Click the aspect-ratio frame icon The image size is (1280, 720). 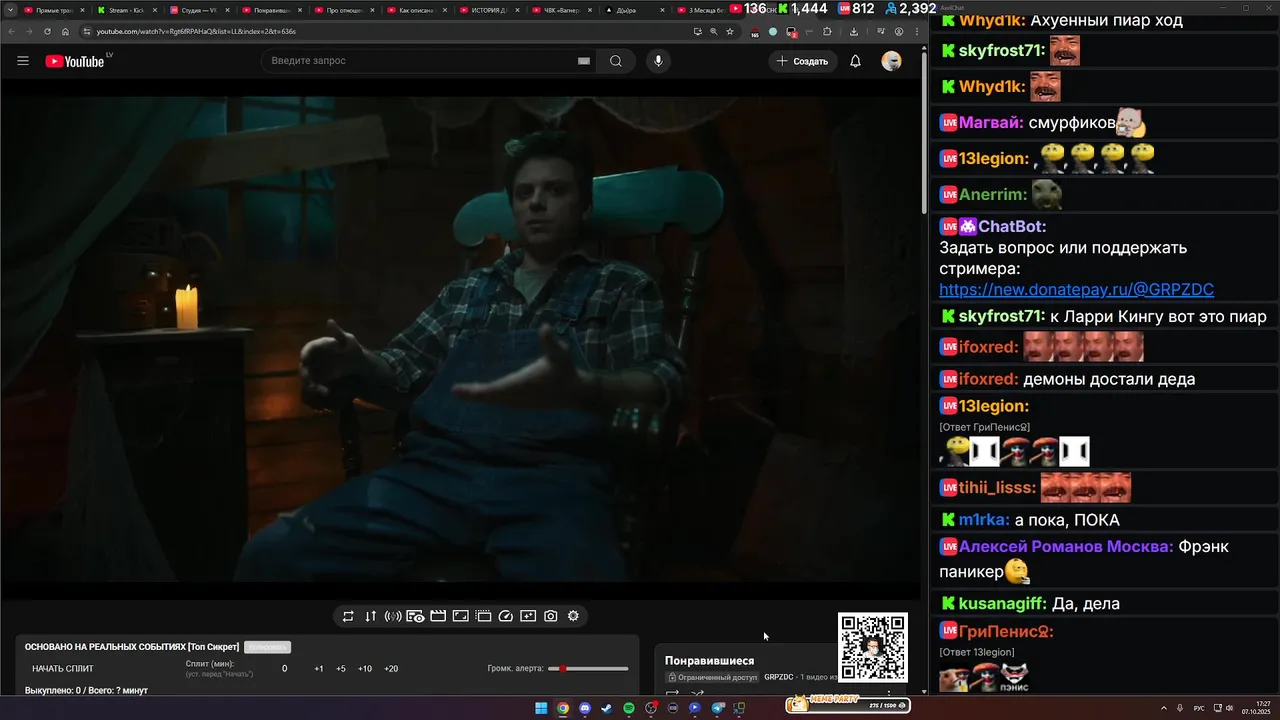[x=461, y=616]
